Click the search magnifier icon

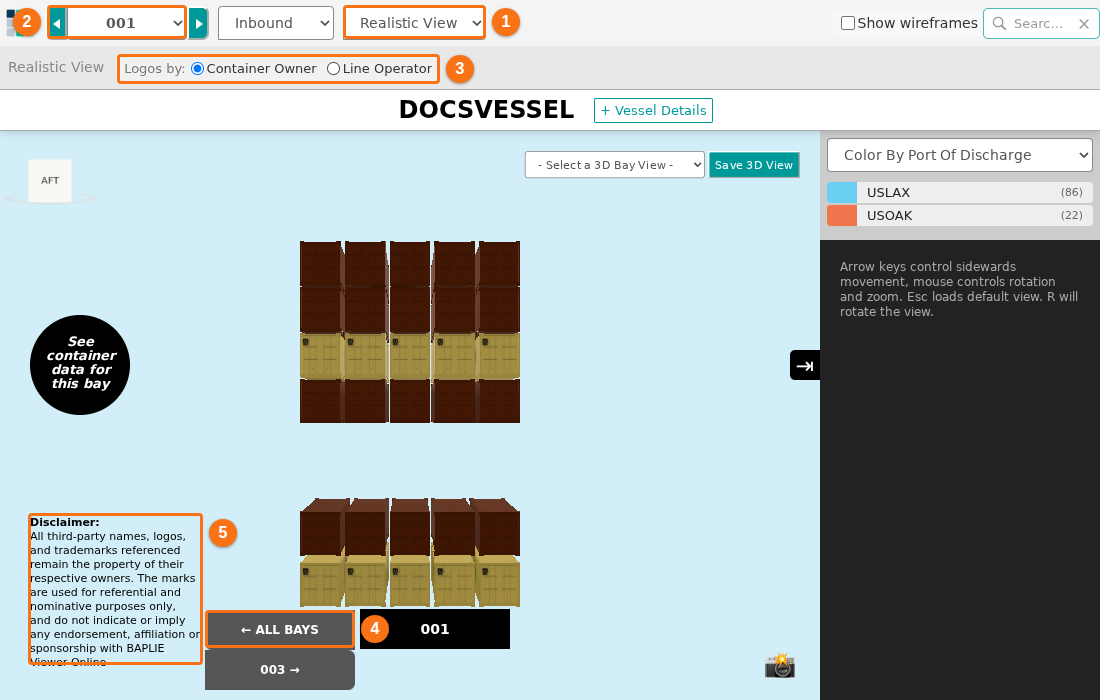pyautogui.click(x=999, y=24)
